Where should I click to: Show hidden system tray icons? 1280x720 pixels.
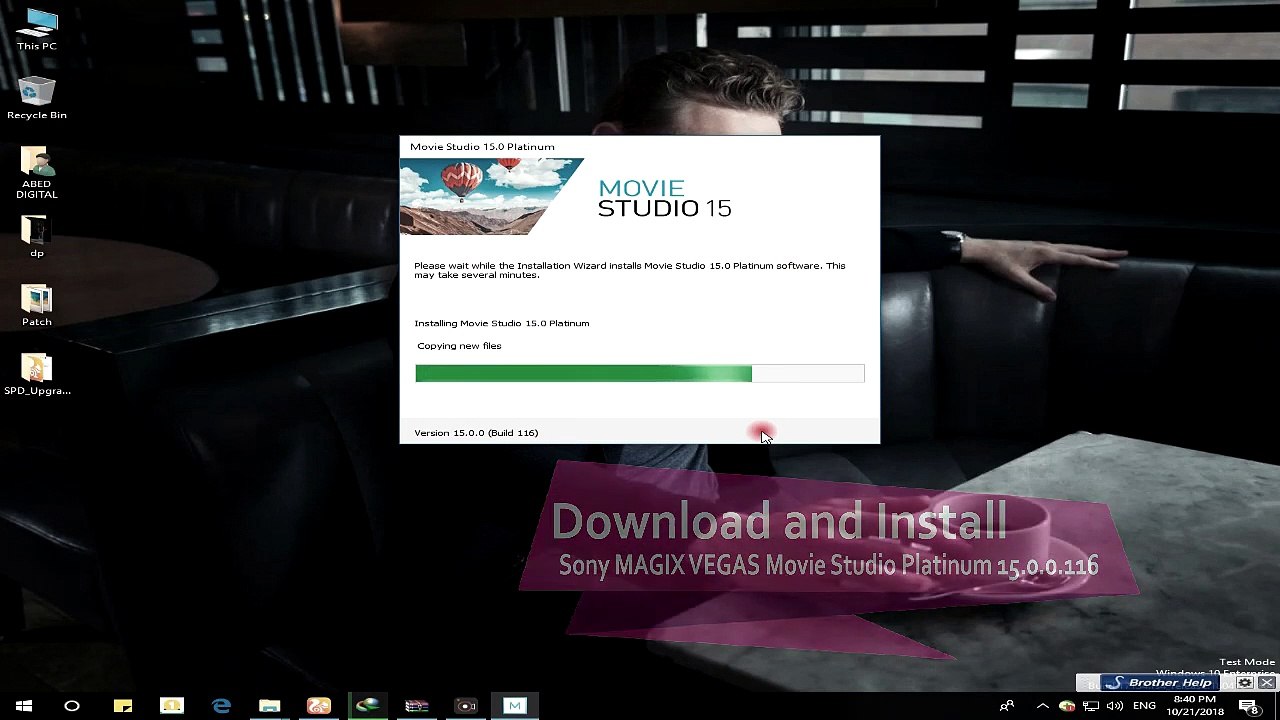[1043, 706]
